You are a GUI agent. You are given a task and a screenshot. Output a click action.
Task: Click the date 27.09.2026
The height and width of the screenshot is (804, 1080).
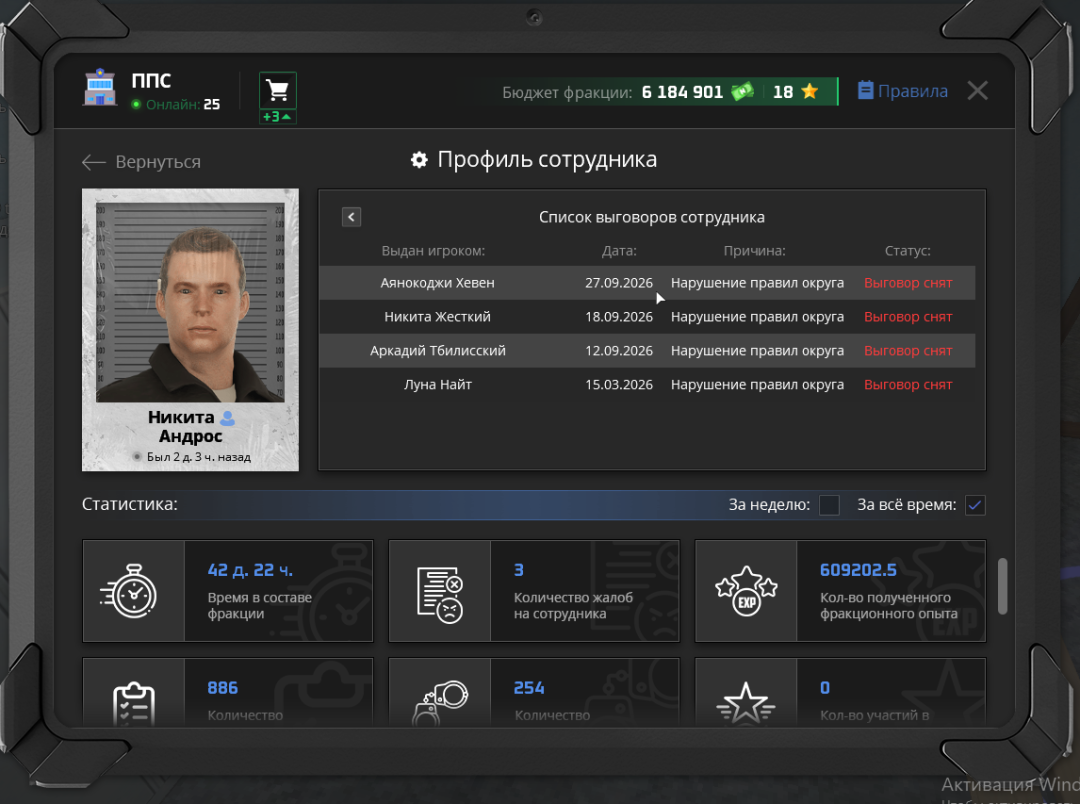click(x=619, y=283)
